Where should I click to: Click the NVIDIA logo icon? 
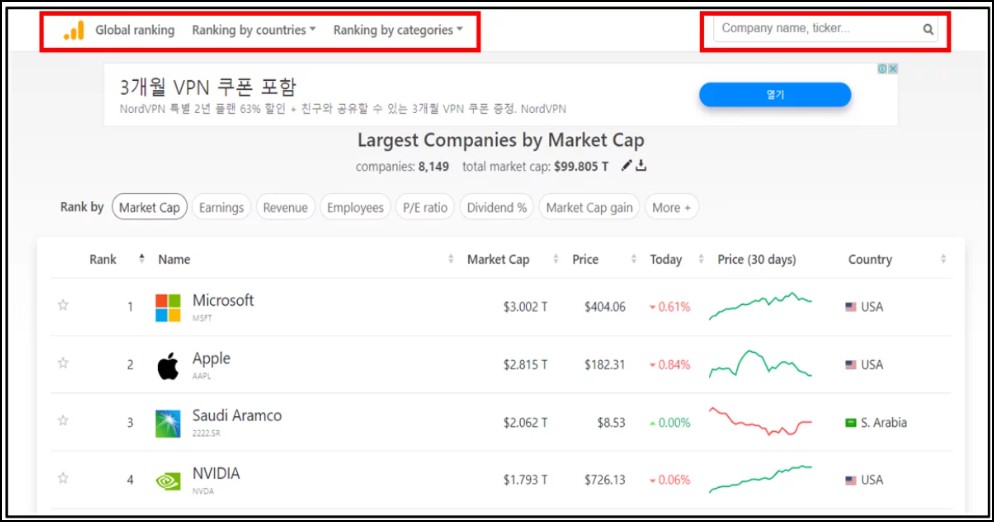(x=168, y=481)
